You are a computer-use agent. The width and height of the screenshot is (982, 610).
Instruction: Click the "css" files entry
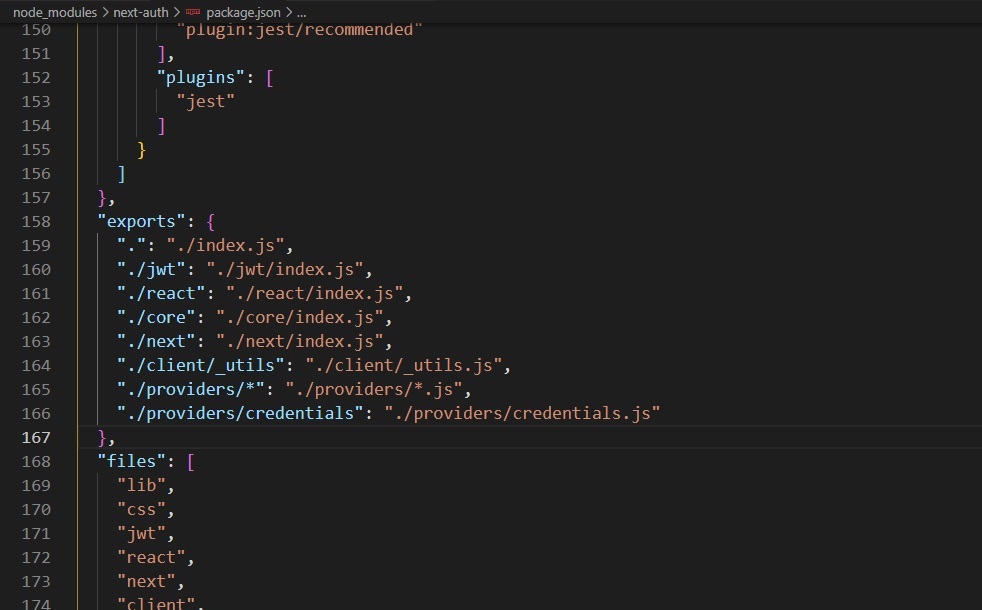tap(142, 510)
